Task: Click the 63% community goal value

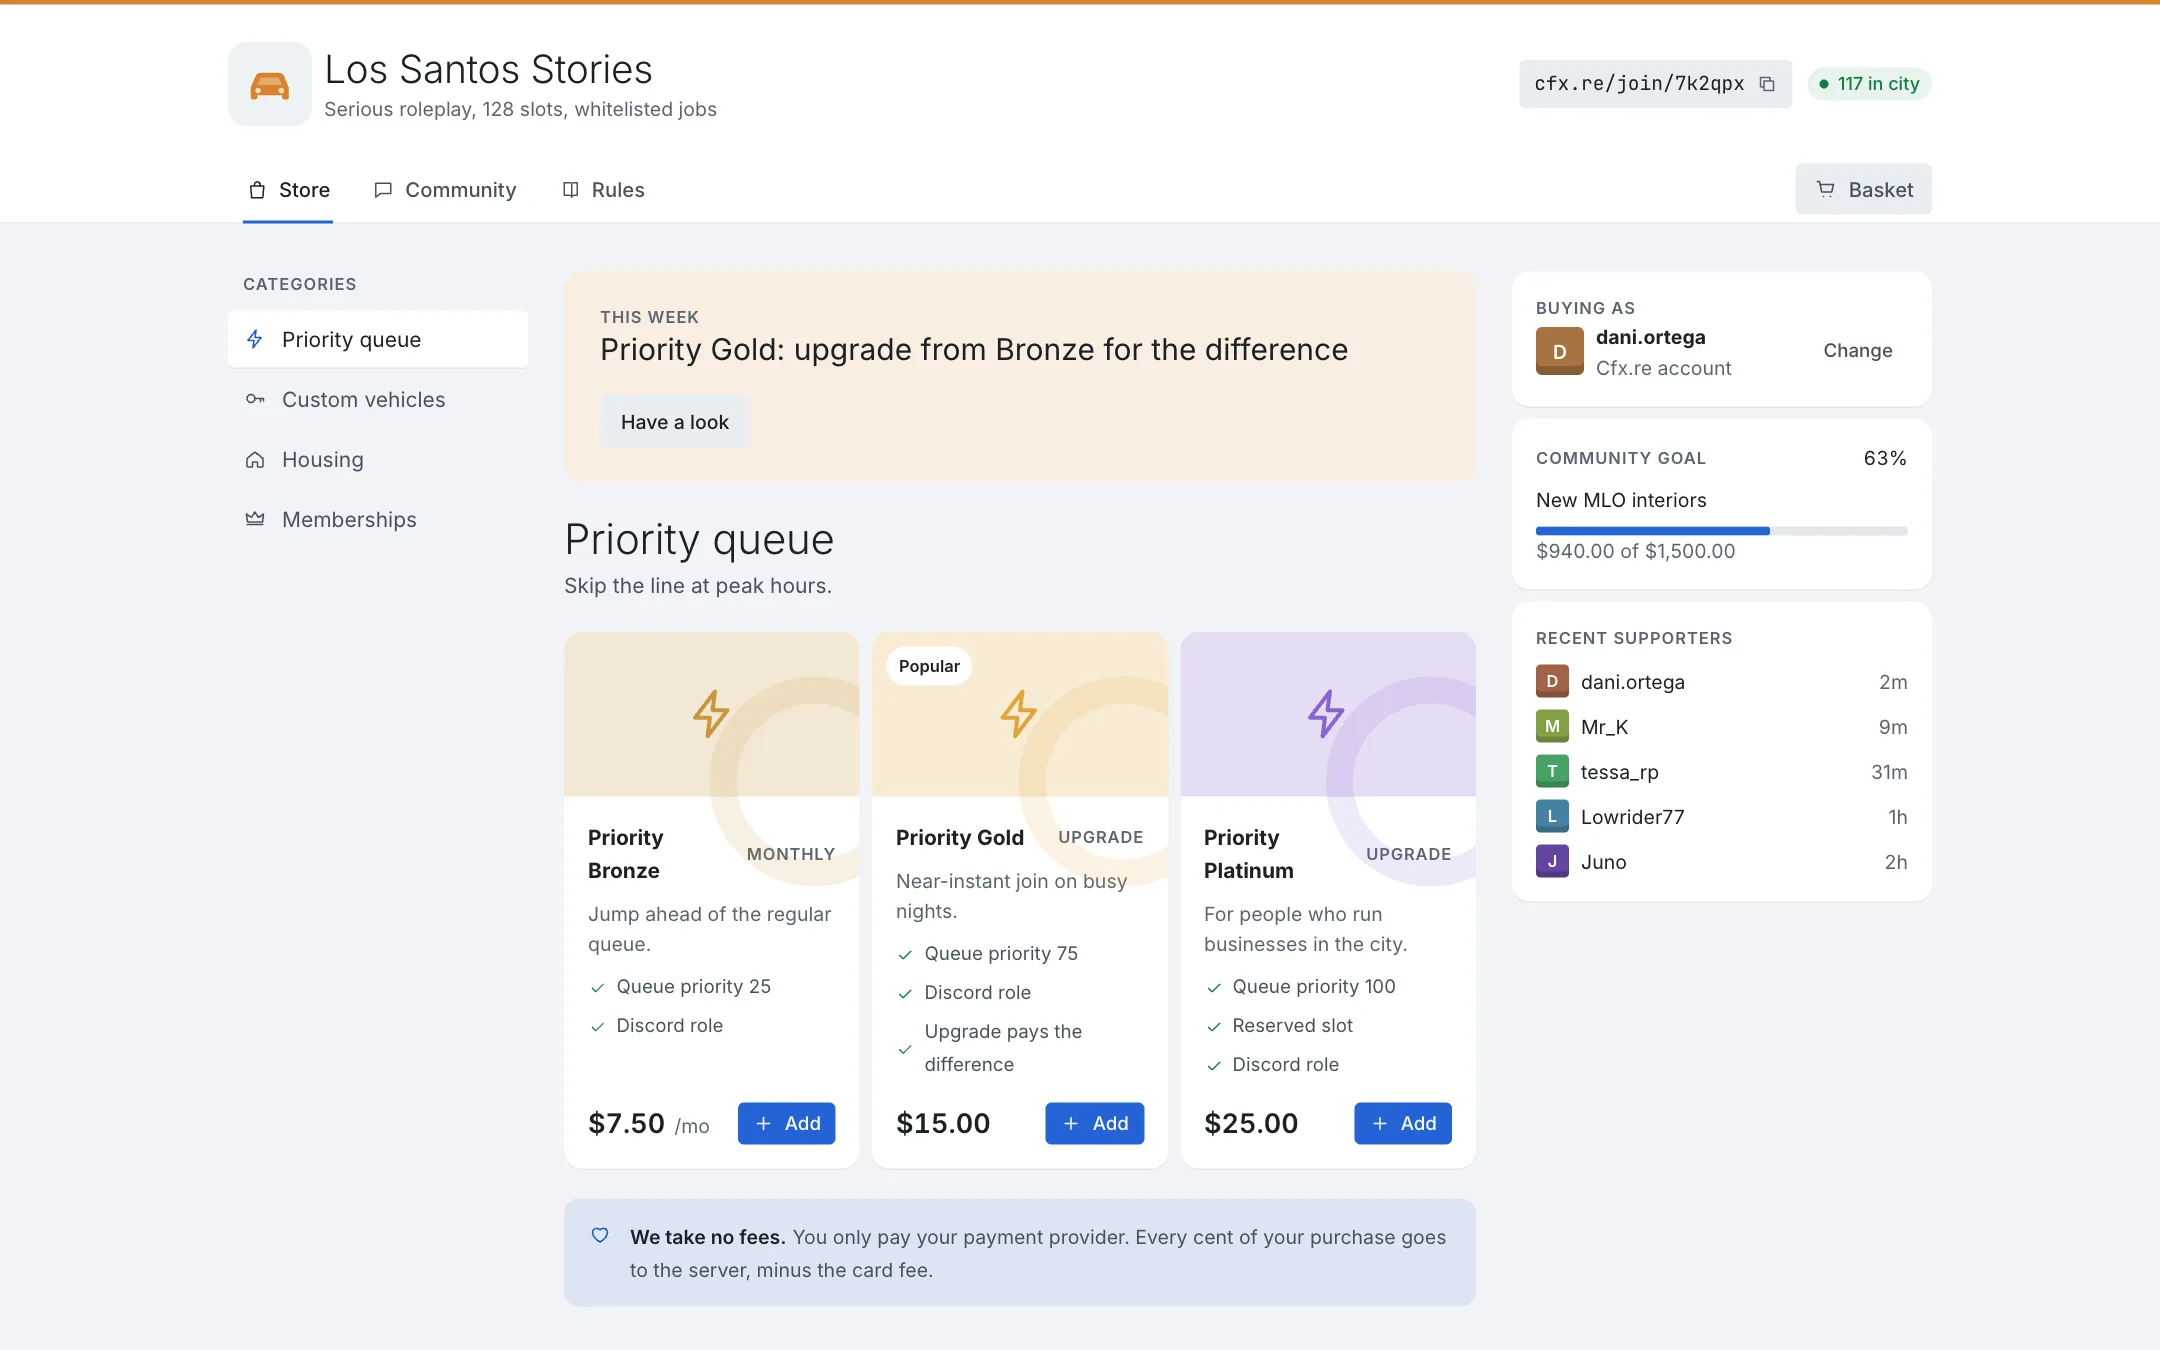Action: [x=1884, y=458]
